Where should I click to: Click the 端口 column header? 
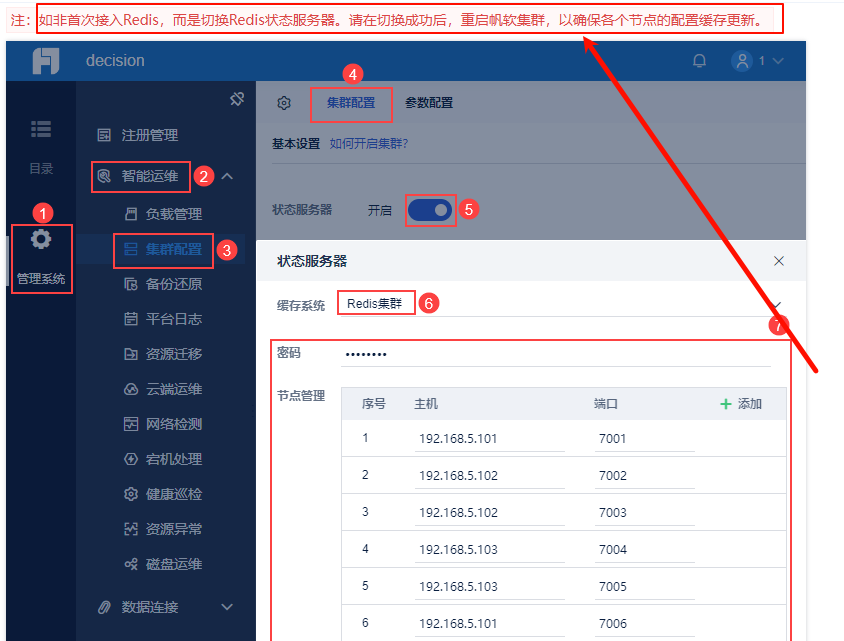tap(606, 404)
